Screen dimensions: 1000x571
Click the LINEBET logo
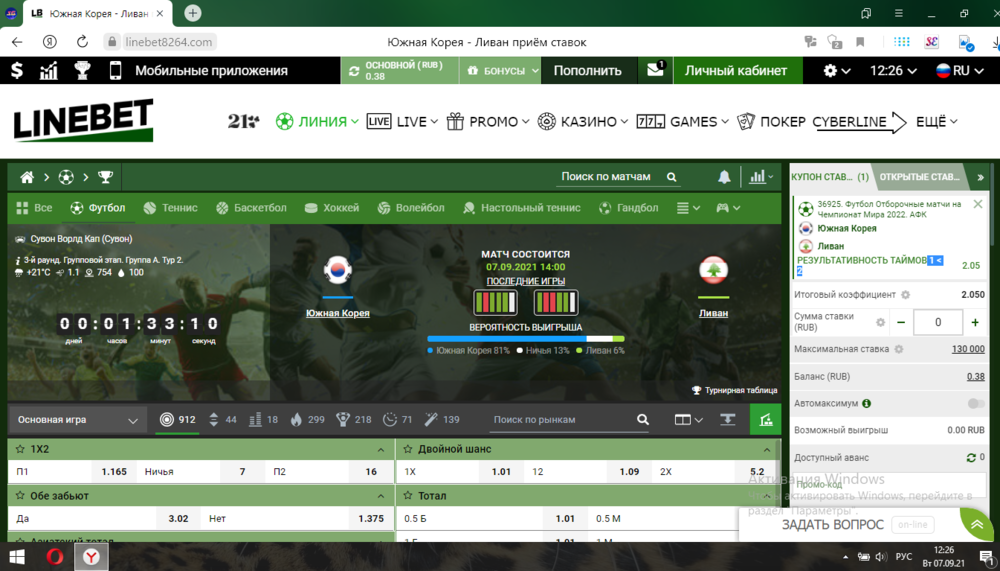83,120
